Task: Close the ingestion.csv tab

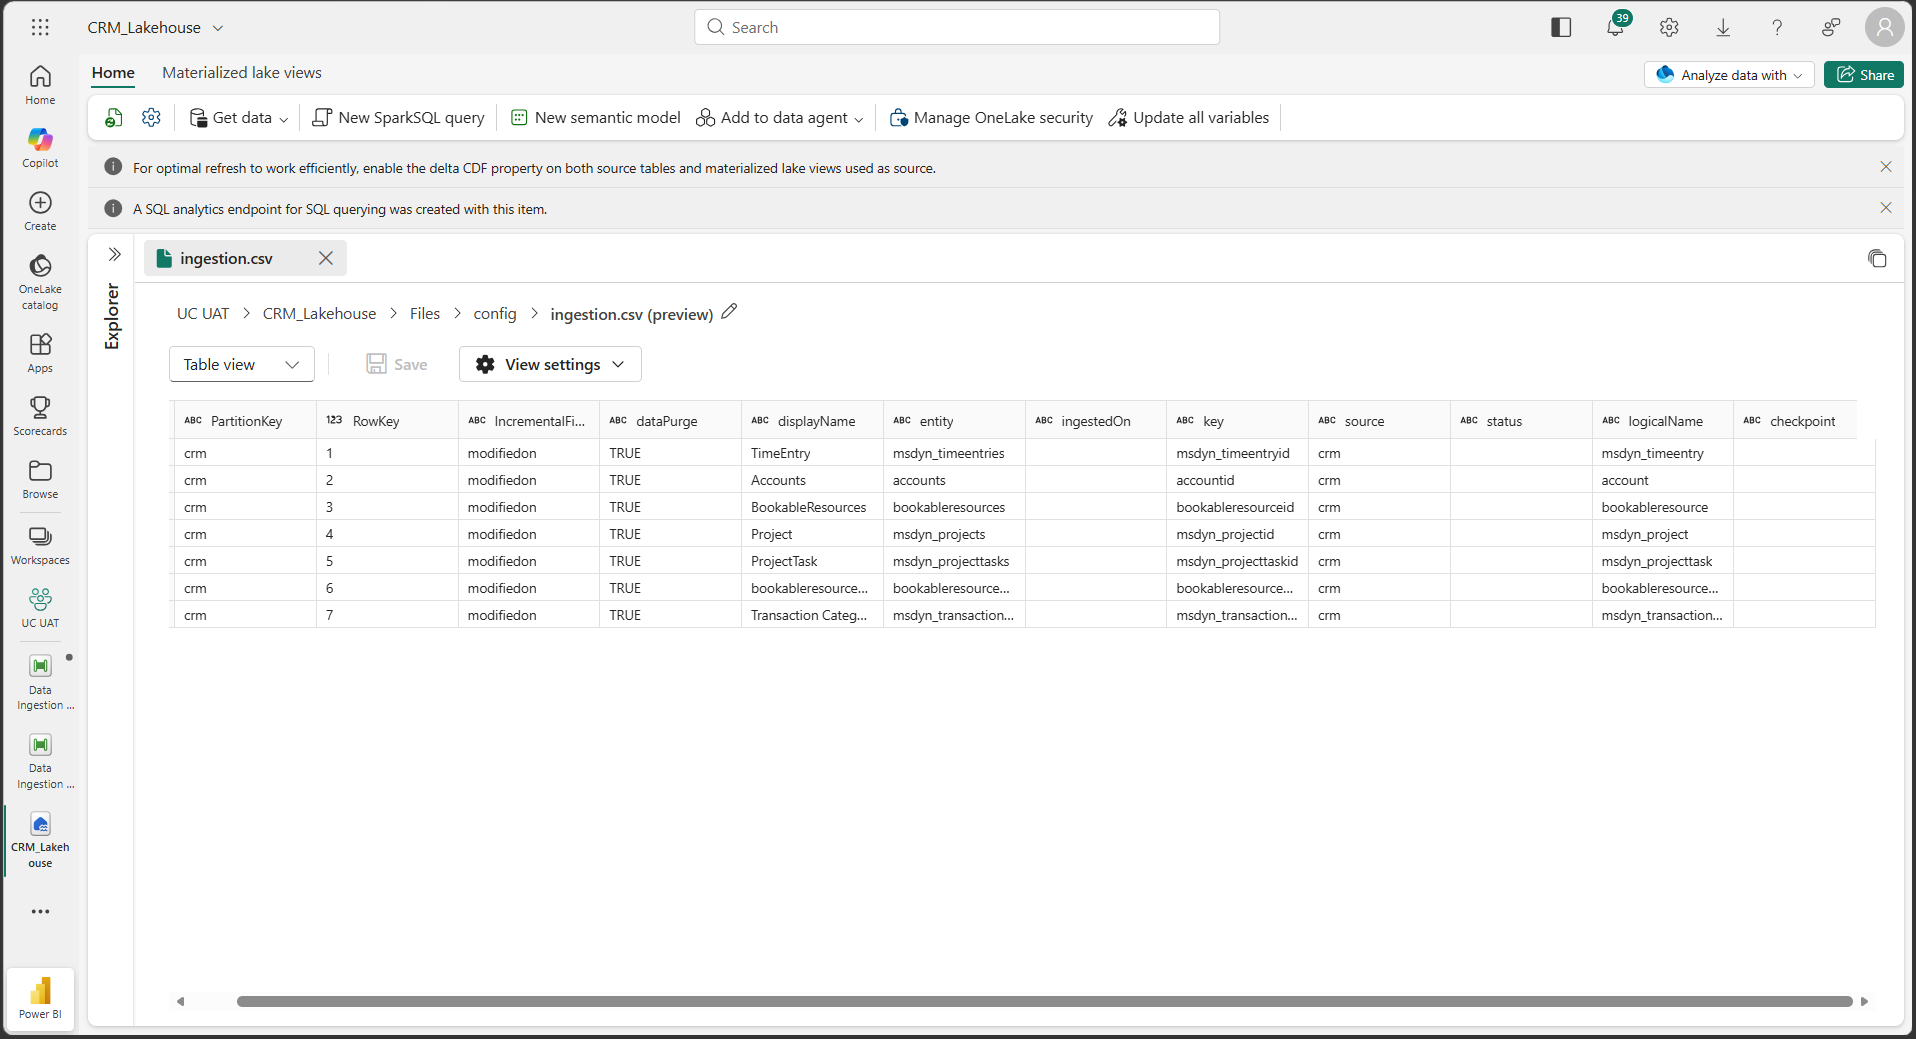Action: 326,258
